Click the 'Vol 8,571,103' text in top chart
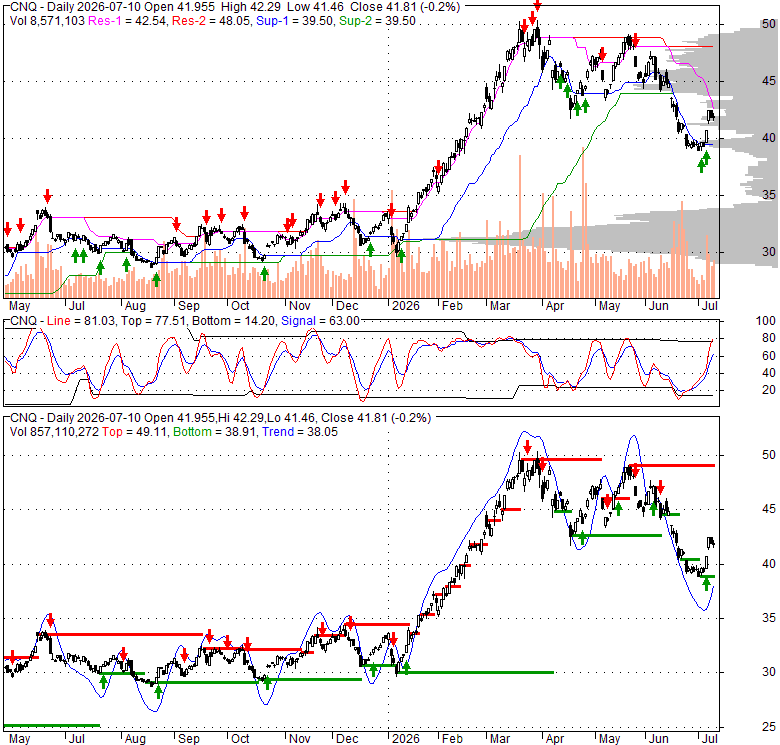The width and height of the screenshot is (780, 745). click(47, 21)
